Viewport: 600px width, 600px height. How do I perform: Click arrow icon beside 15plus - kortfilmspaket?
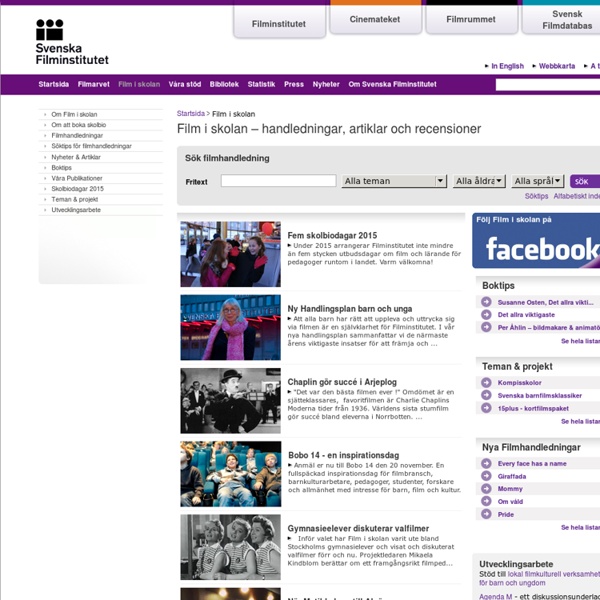click(x=486, y=408)
